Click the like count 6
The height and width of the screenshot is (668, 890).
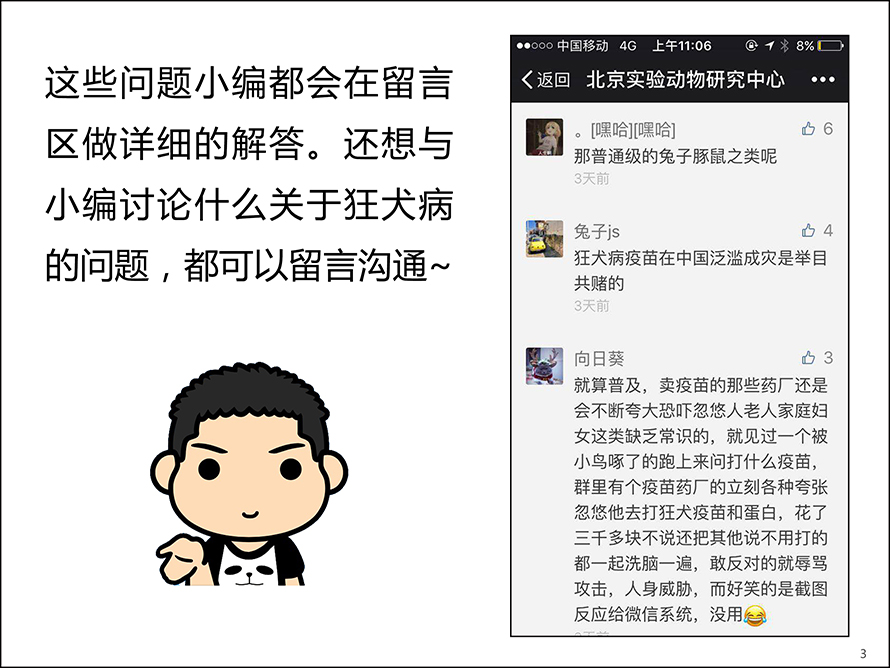828,129
